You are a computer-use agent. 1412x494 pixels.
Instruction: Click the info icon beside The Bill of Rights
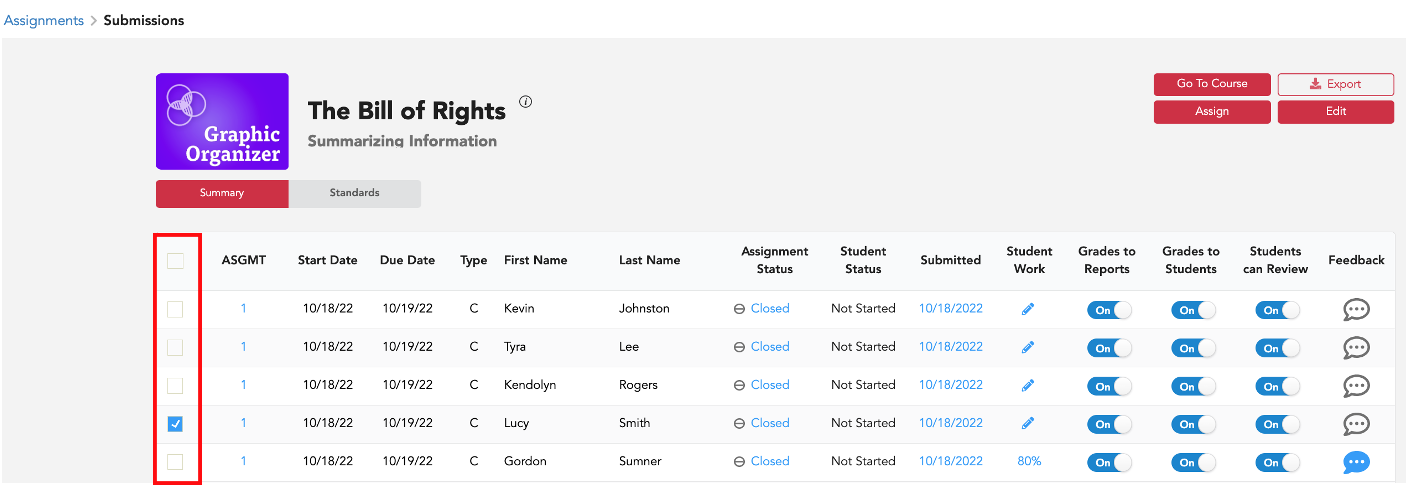coord(526,101)
